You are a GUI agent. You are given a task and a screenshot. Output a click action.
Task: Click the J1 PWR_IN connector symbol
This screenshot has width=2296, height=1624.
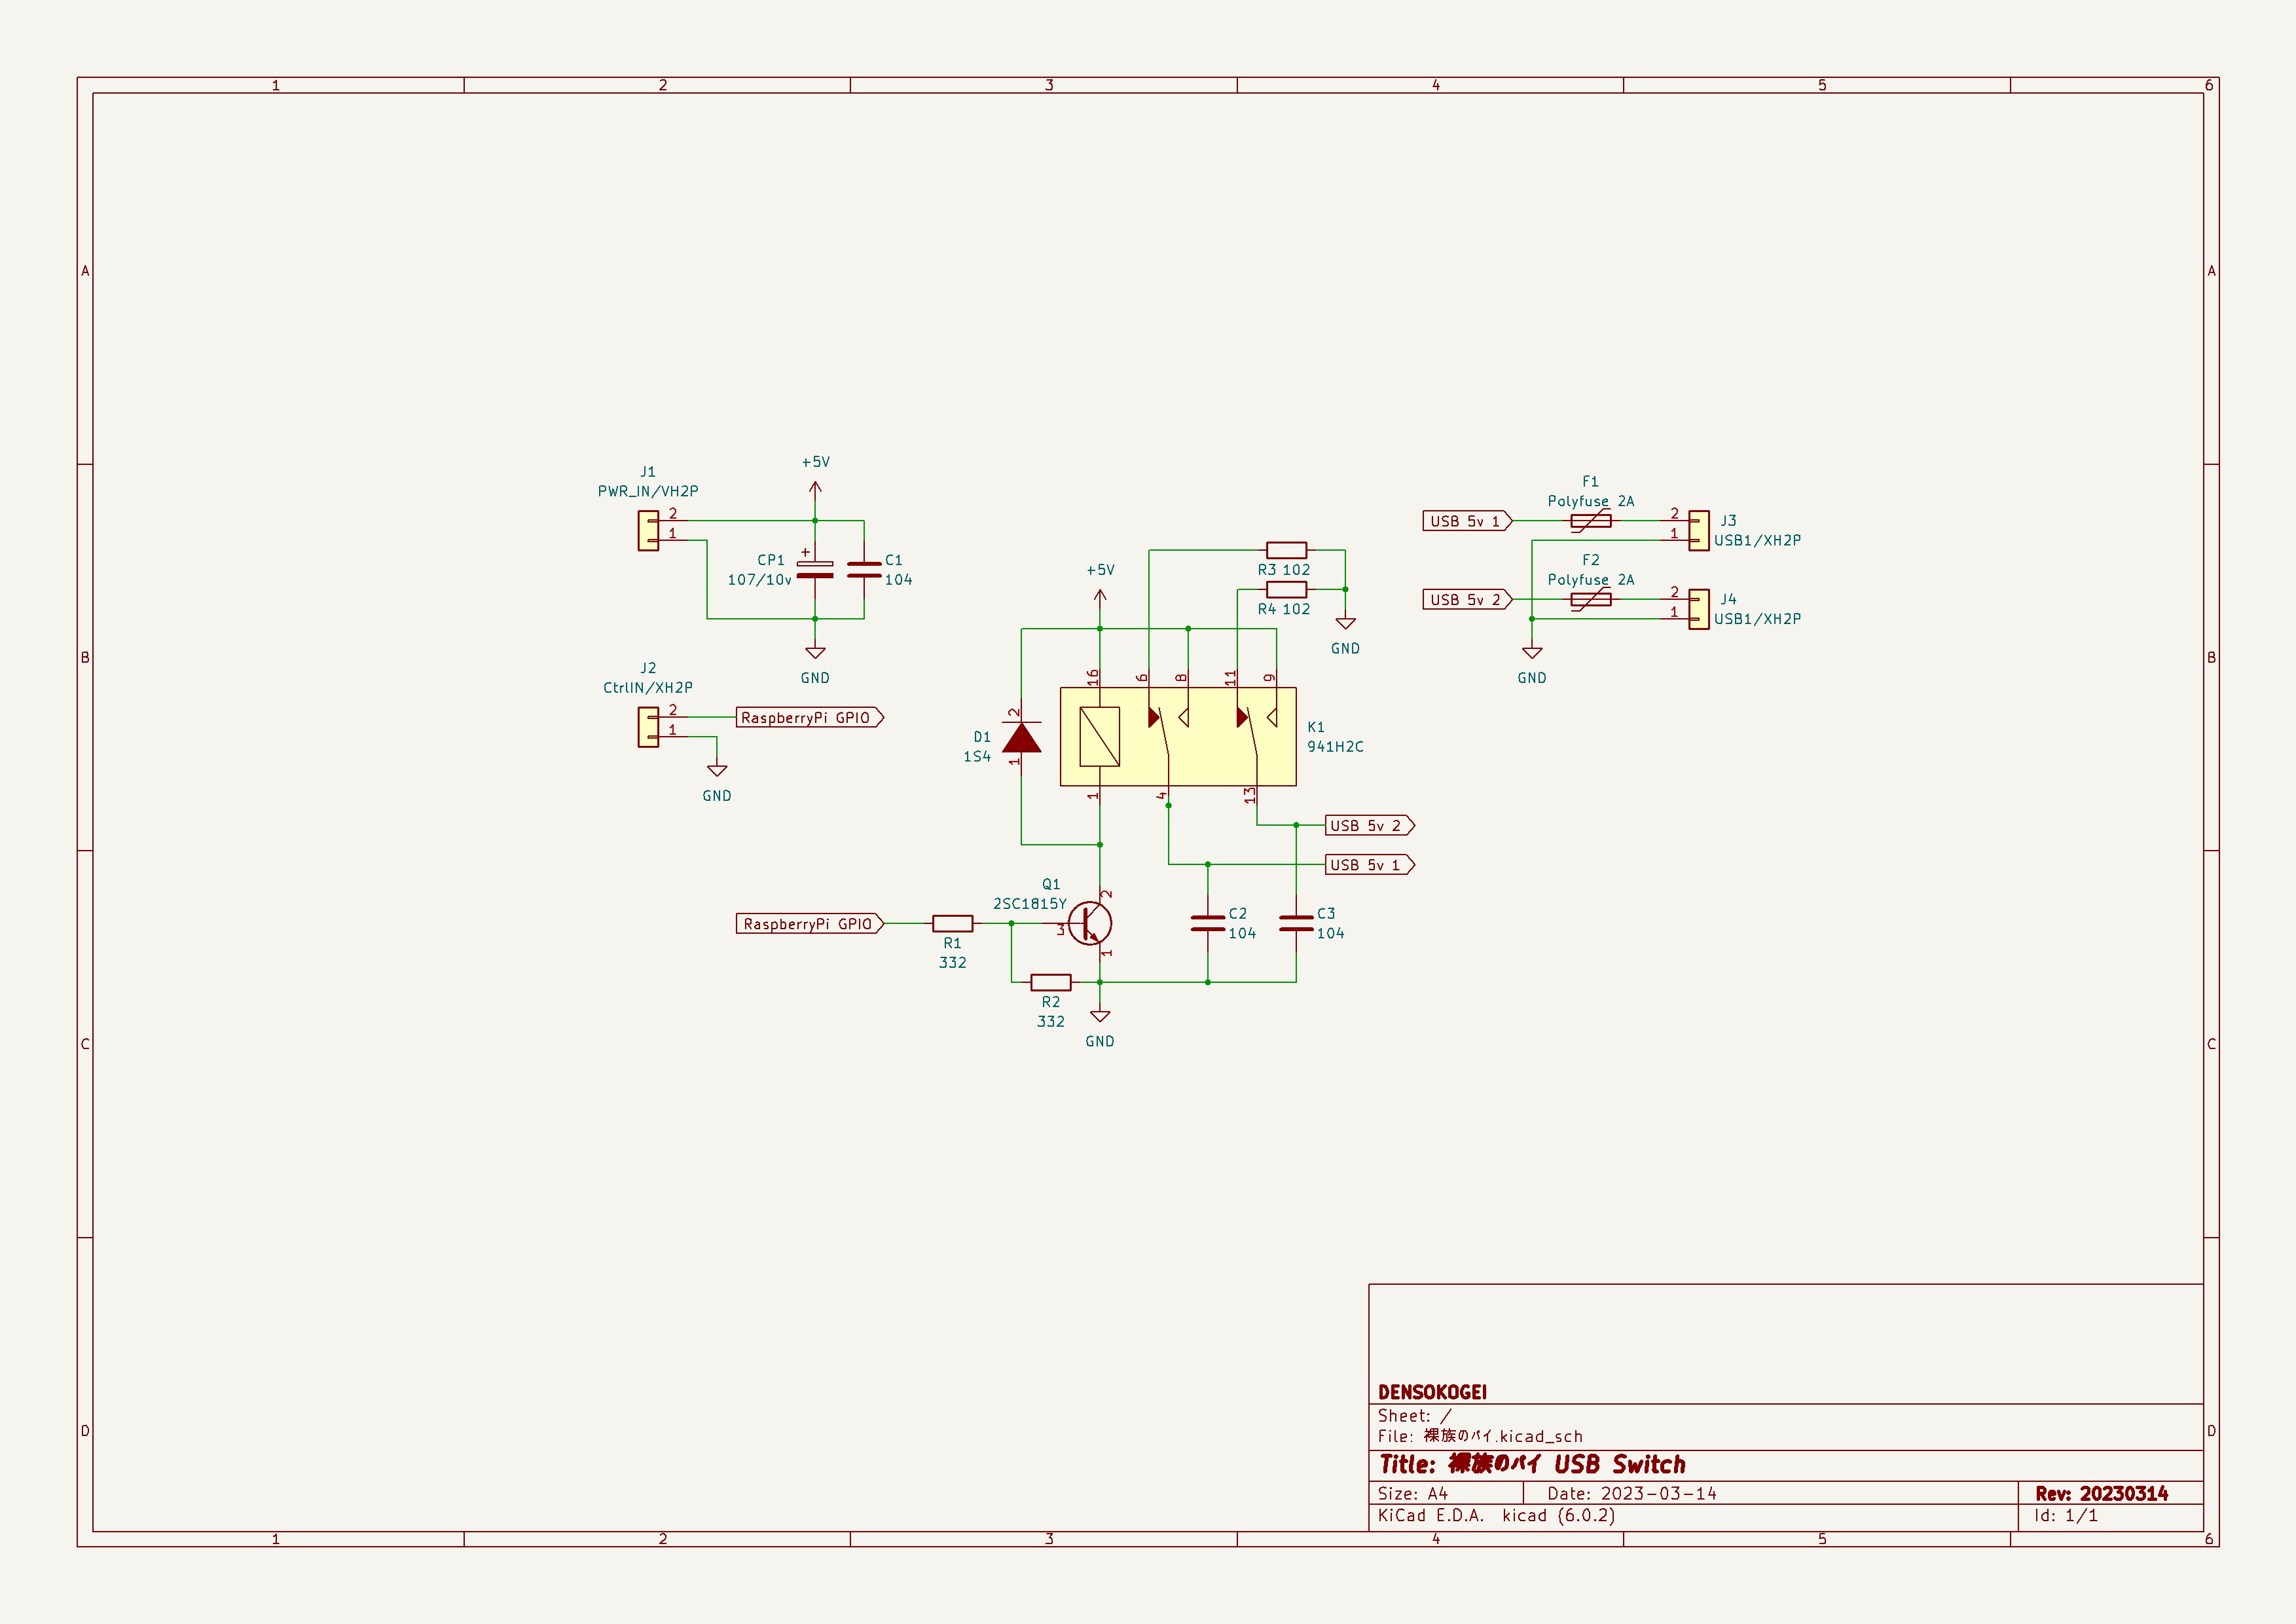(648, 530)
